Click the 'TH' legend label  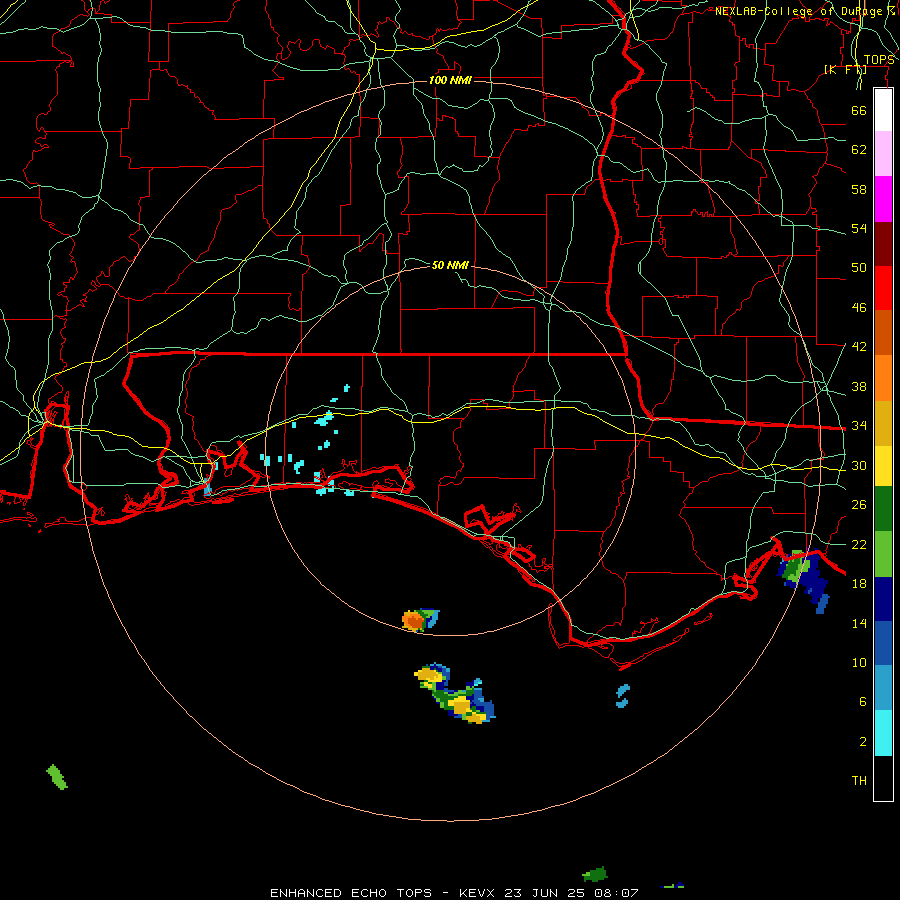(x=859, y=780)
